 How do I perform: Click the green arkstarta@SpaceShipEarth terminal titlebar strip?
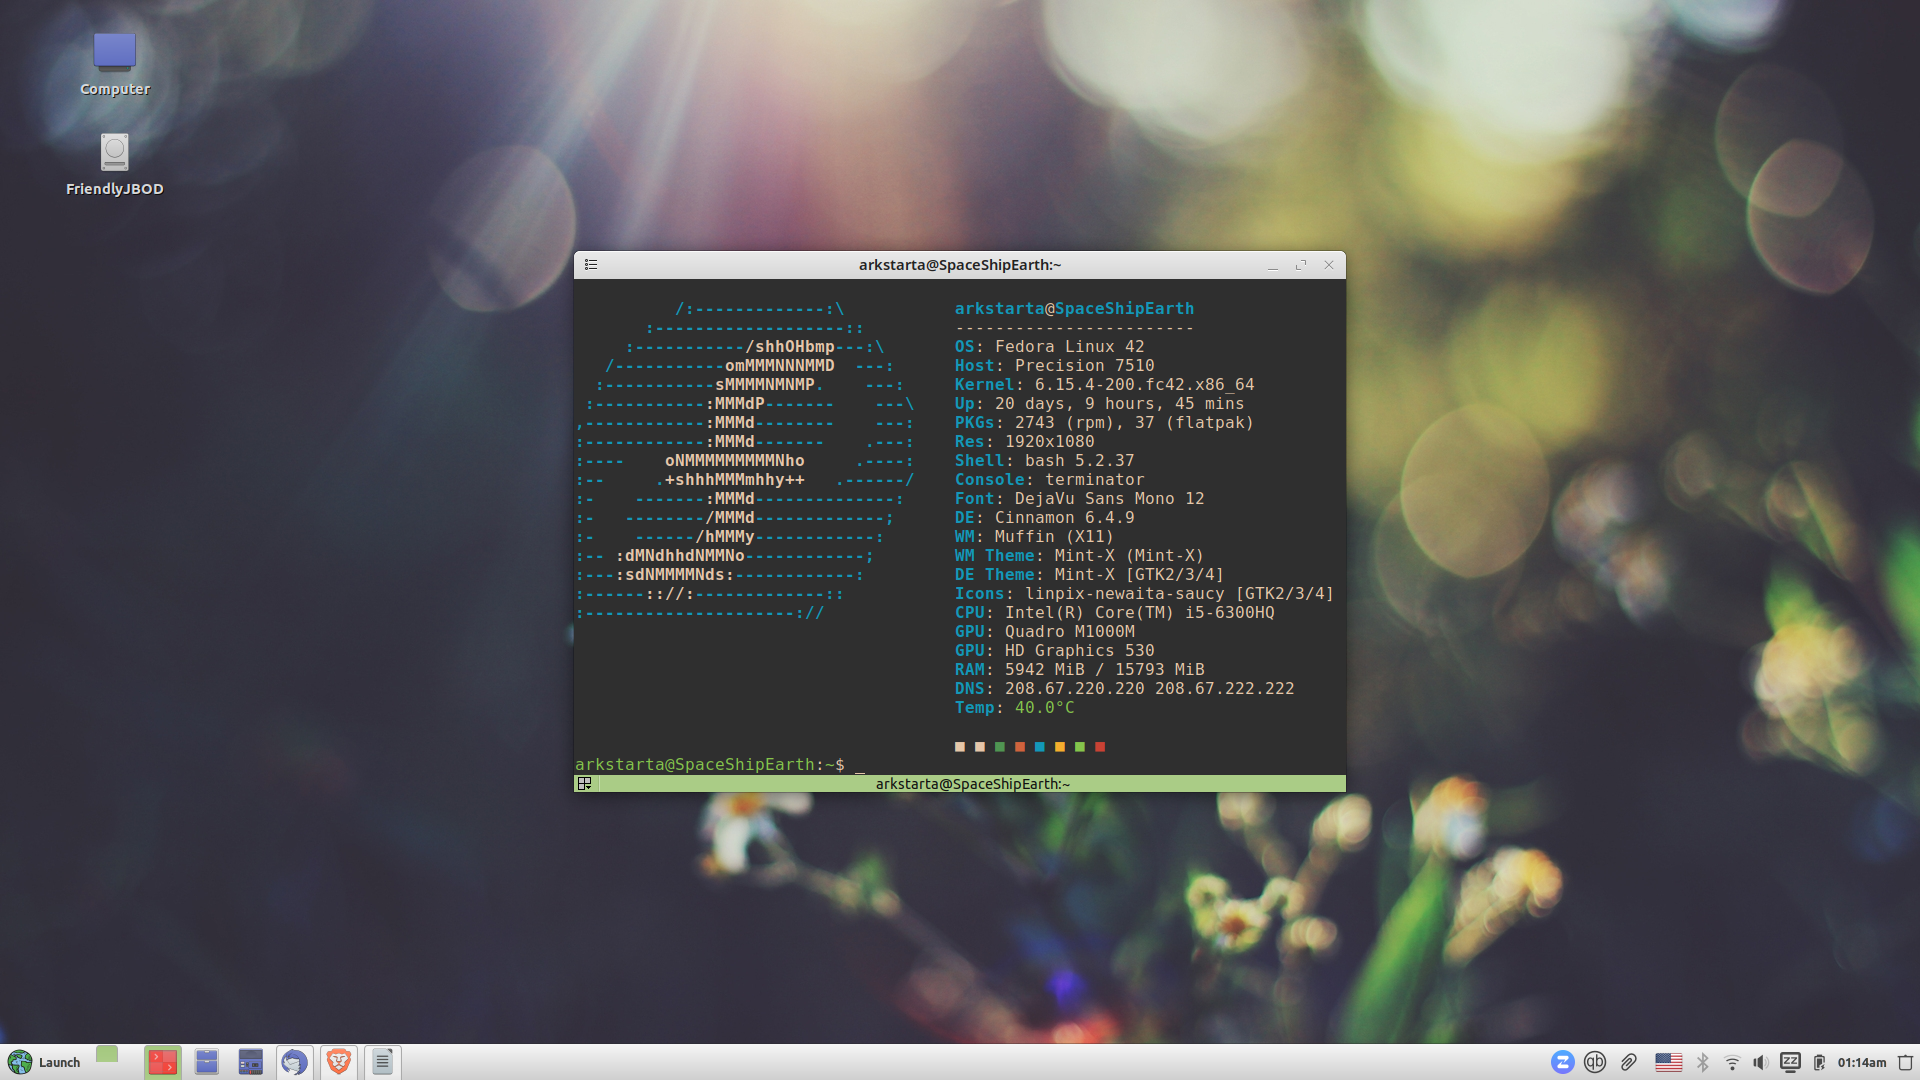click(x=960, y=784)
